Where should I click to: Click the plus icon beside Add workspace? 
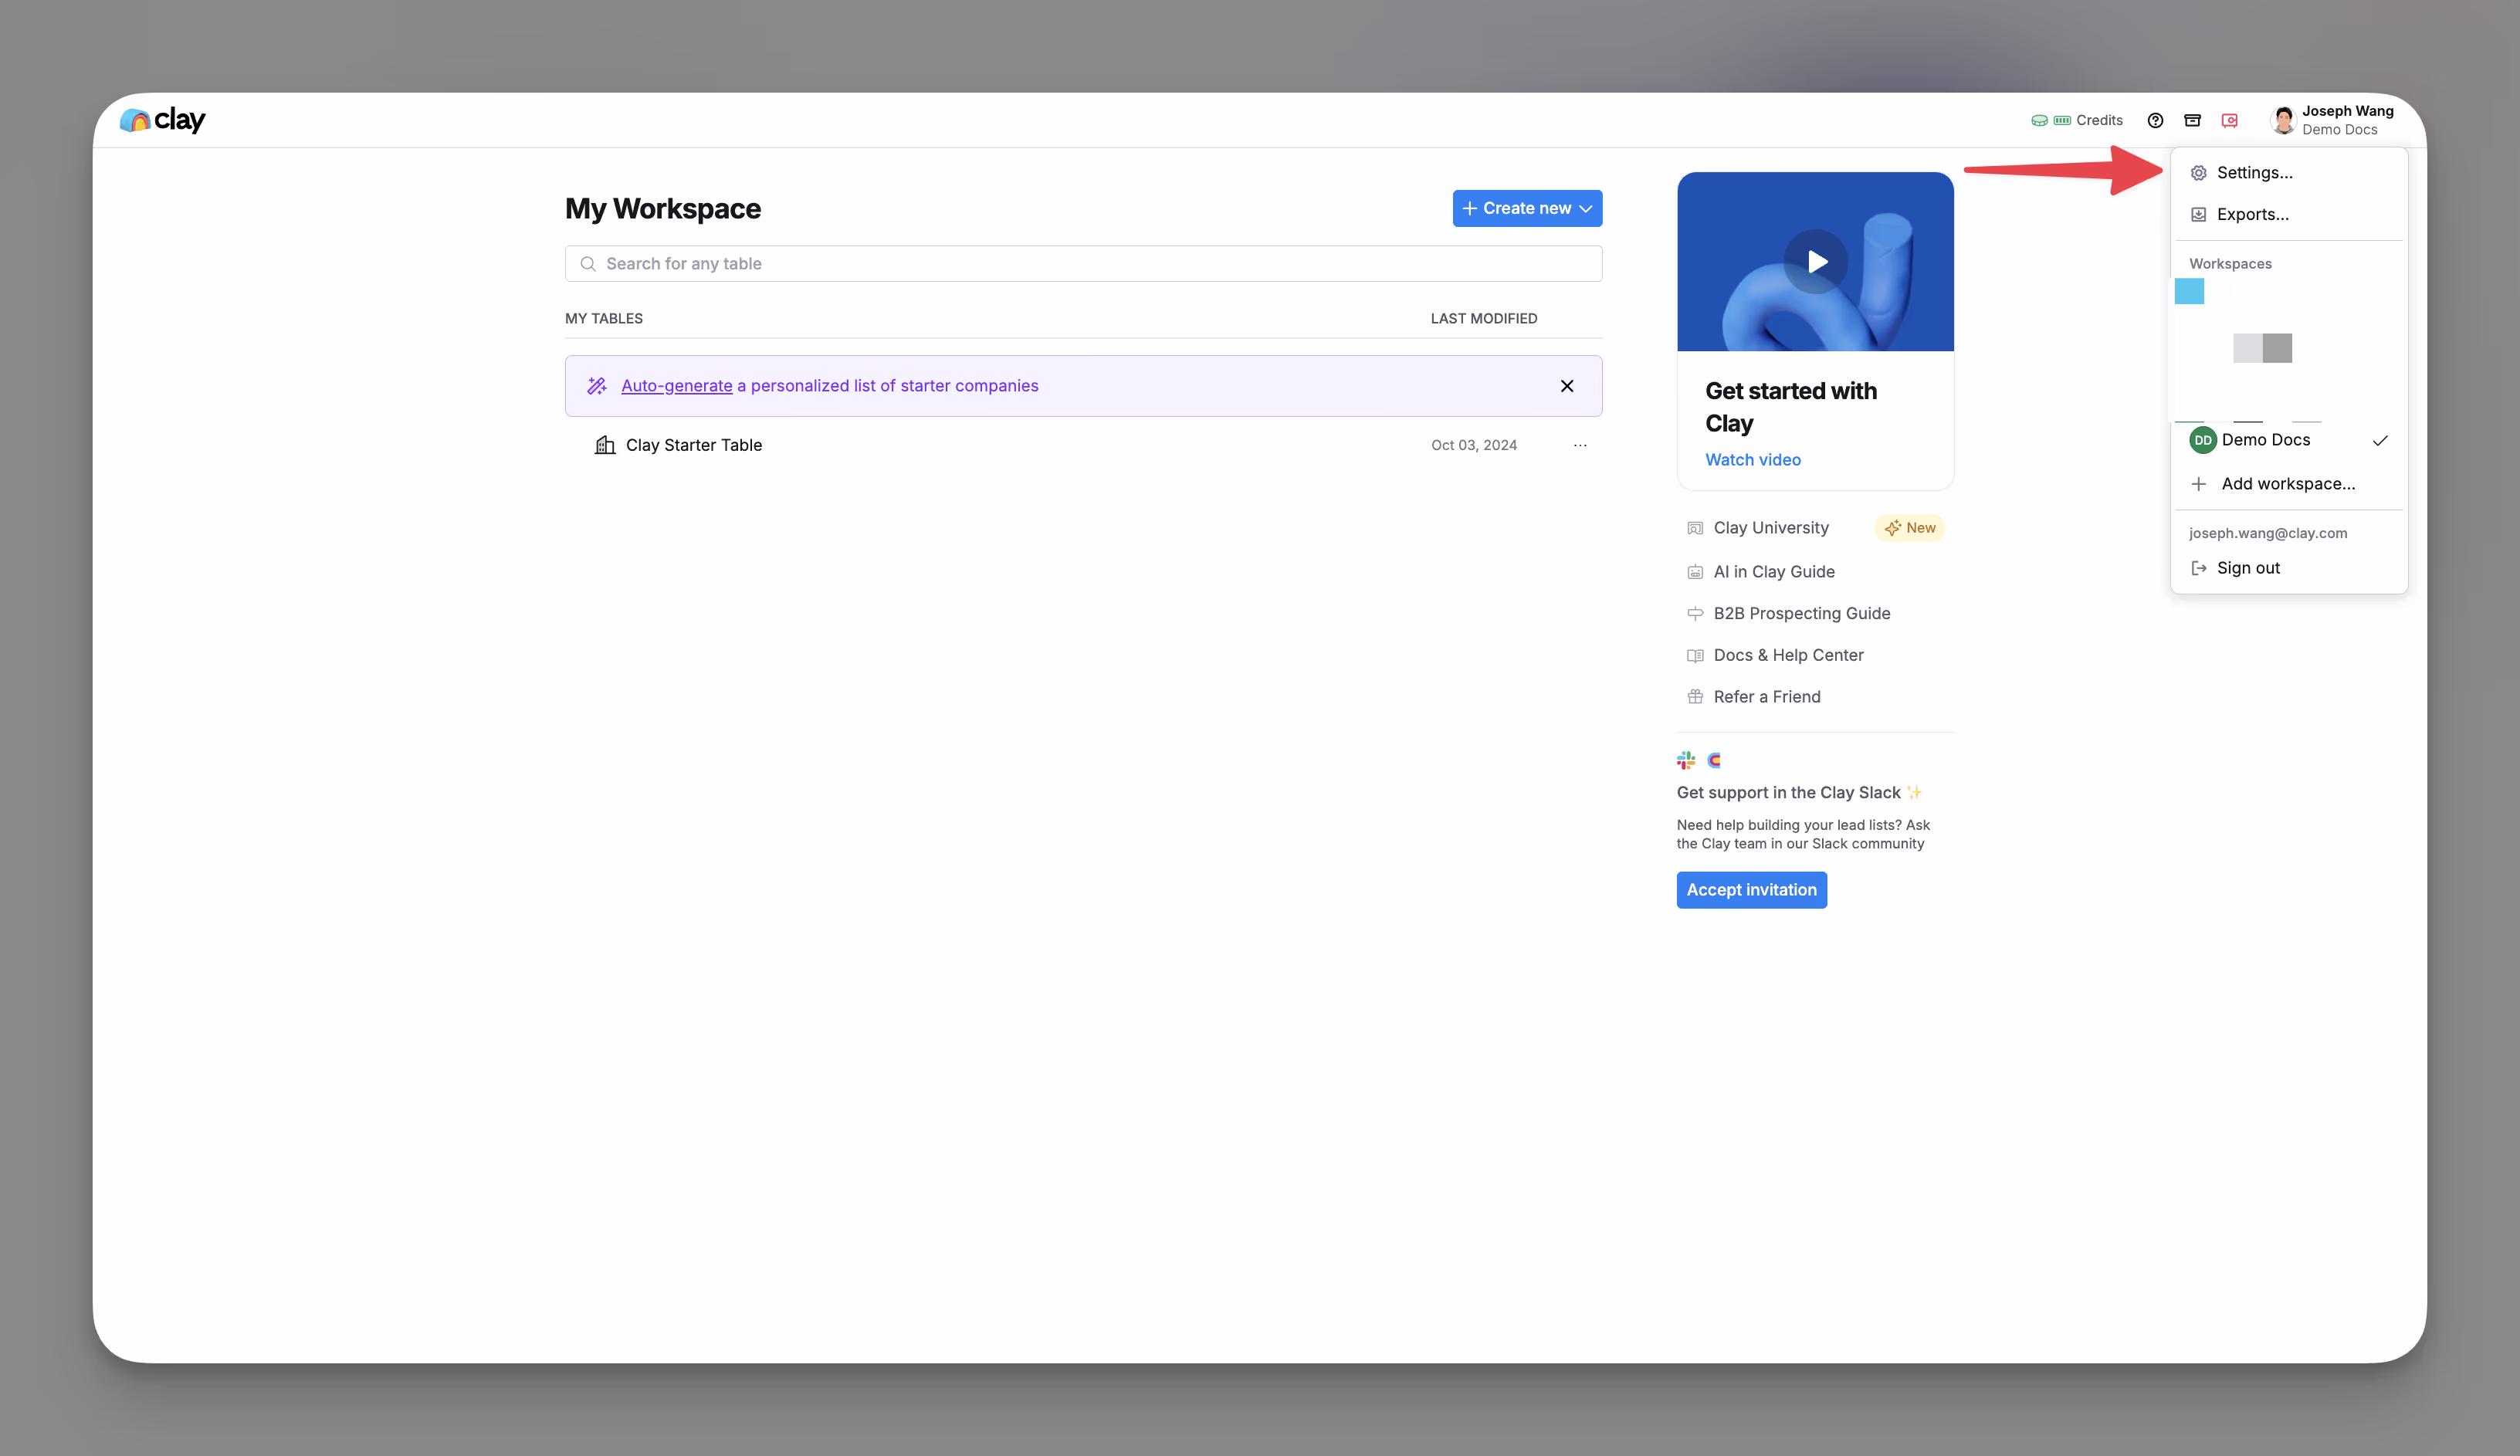[2198, 484]
